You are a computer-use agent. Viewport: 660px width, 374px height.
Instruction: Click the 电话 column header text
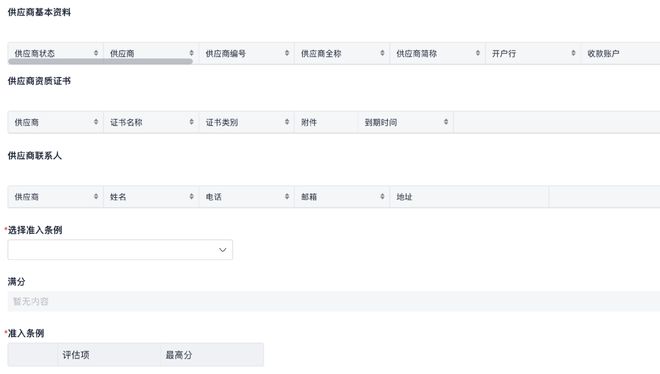tap(213, 197)
